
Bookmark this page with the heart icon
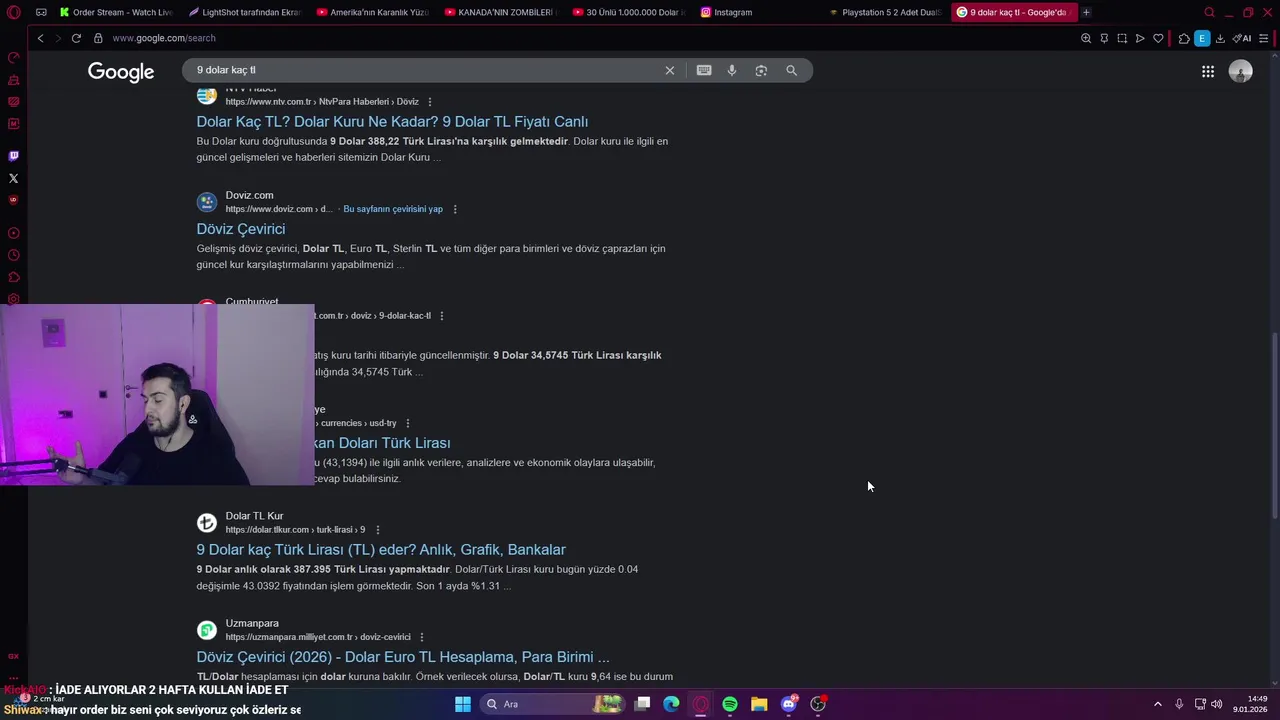click(x=1158, y=38)
